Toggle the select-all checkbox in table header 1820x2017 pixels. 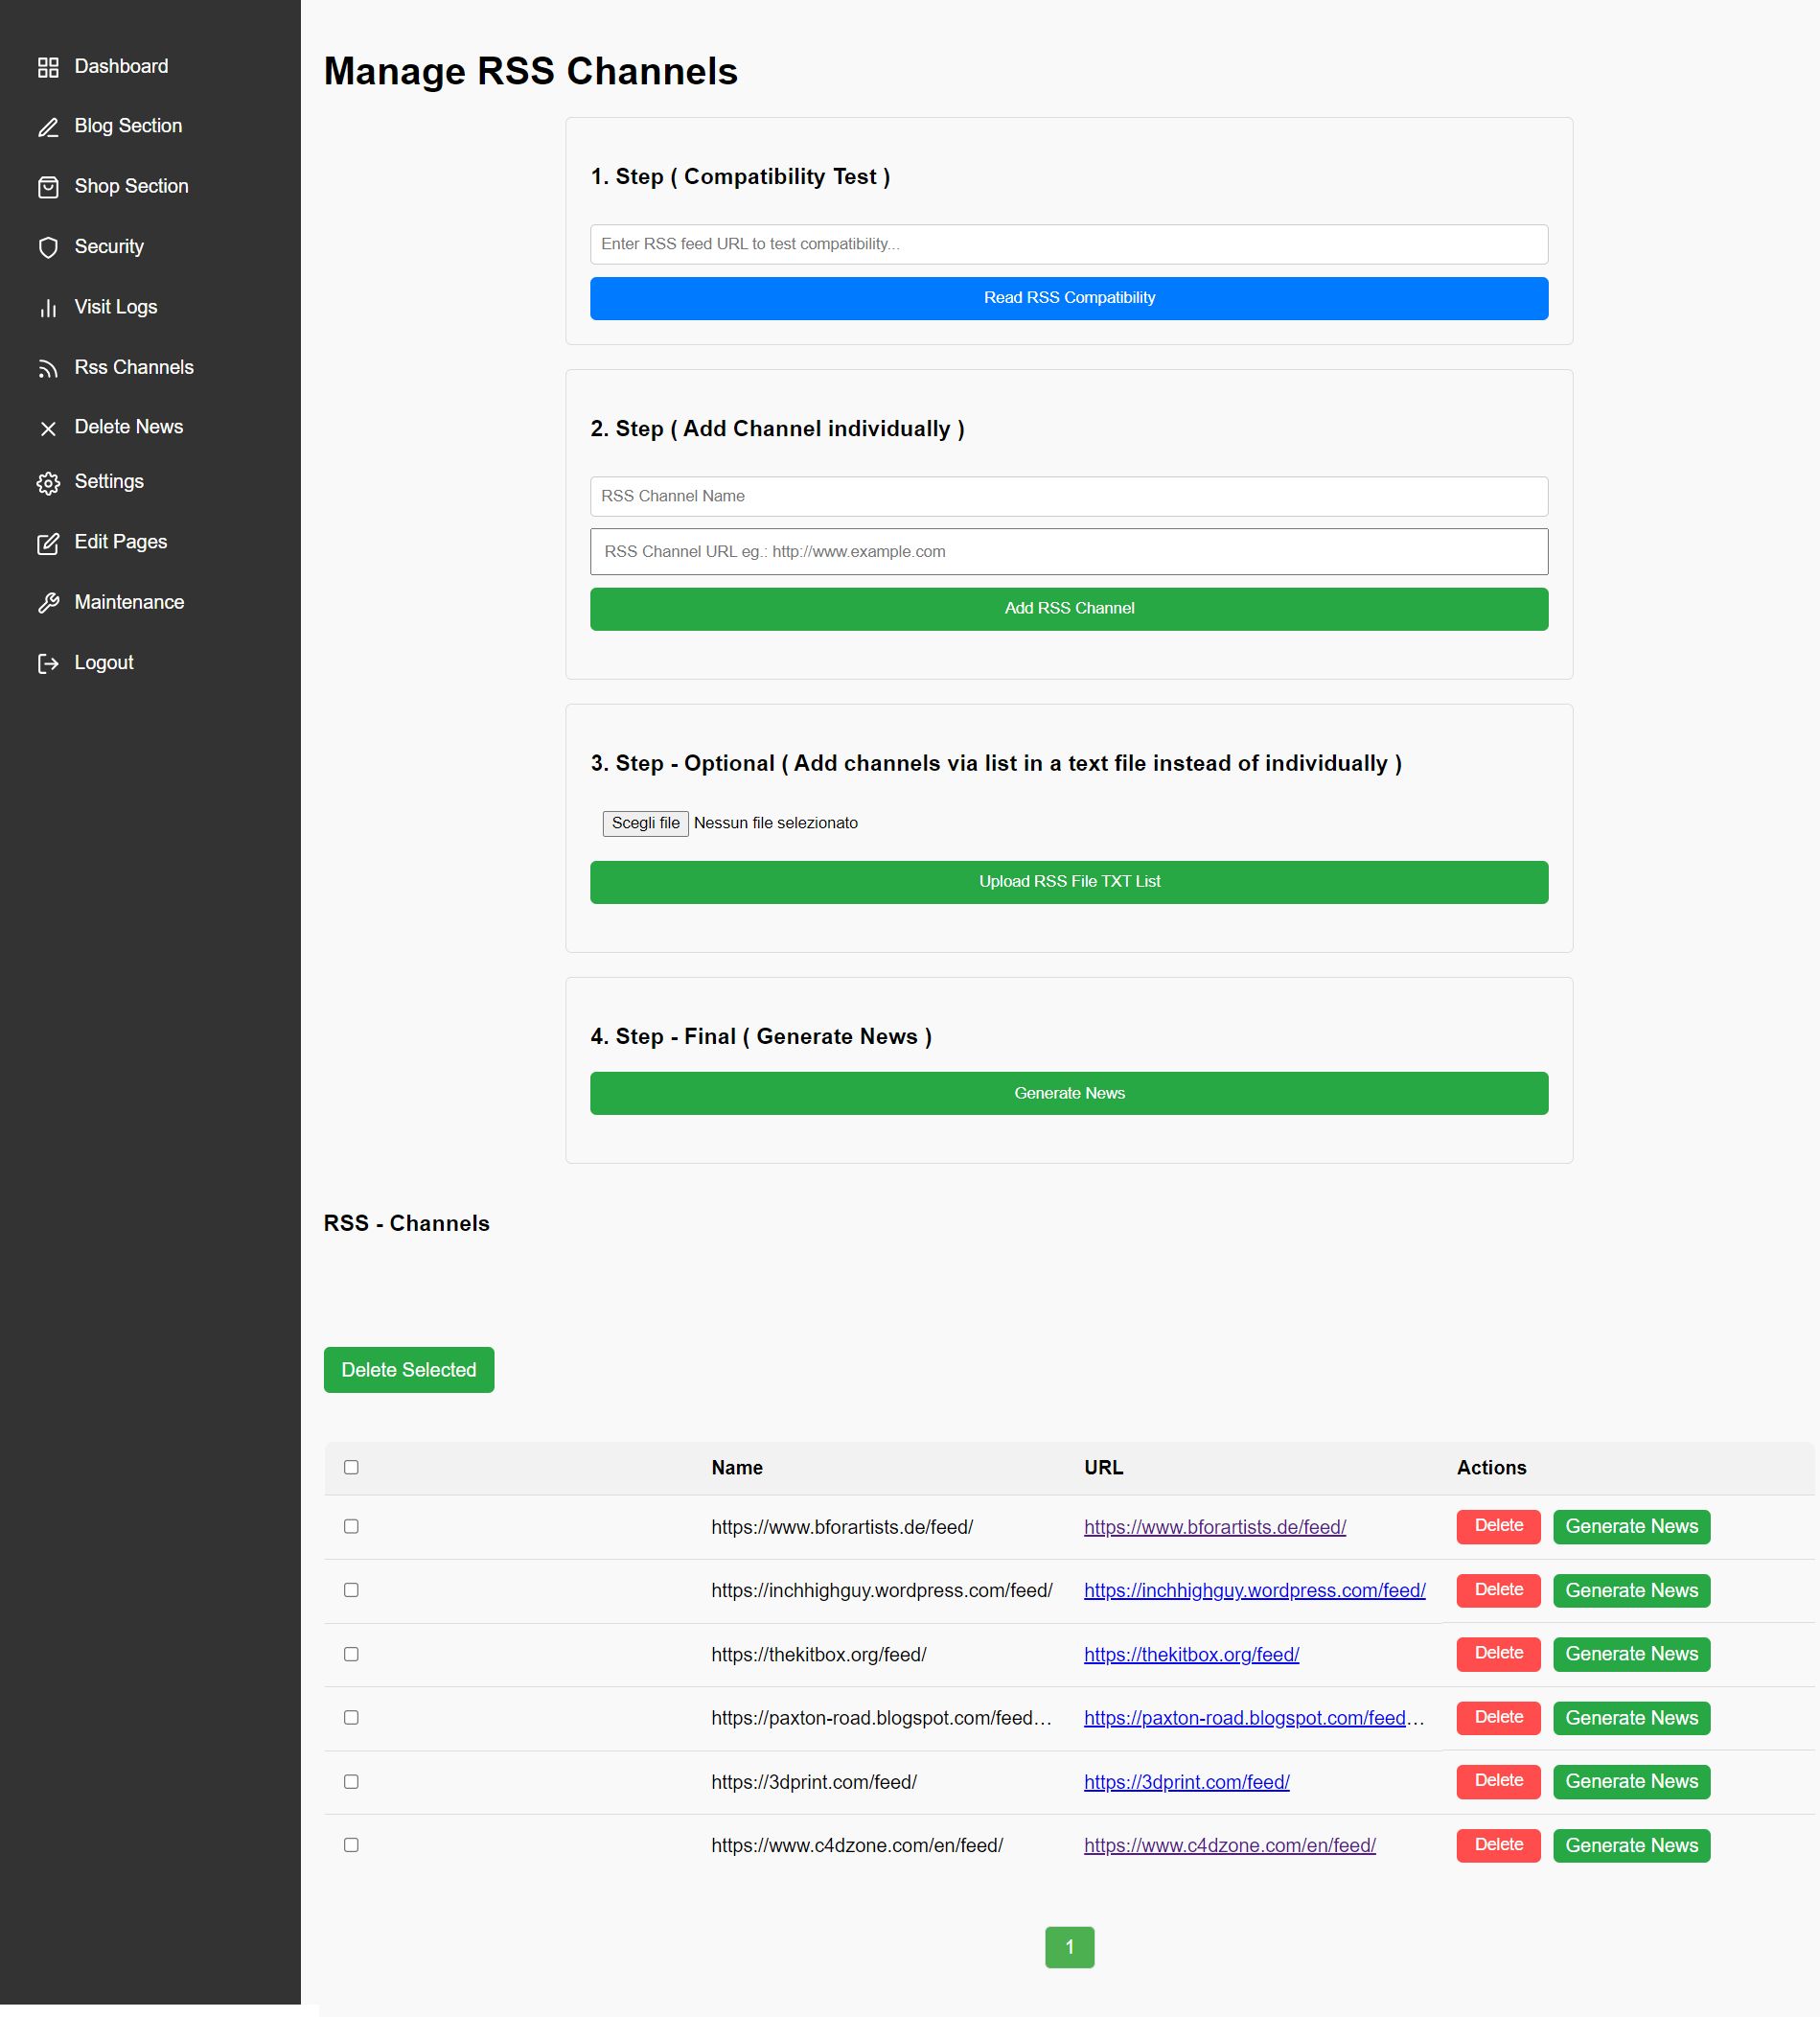pyautogui.click(x=351, y=1467)
